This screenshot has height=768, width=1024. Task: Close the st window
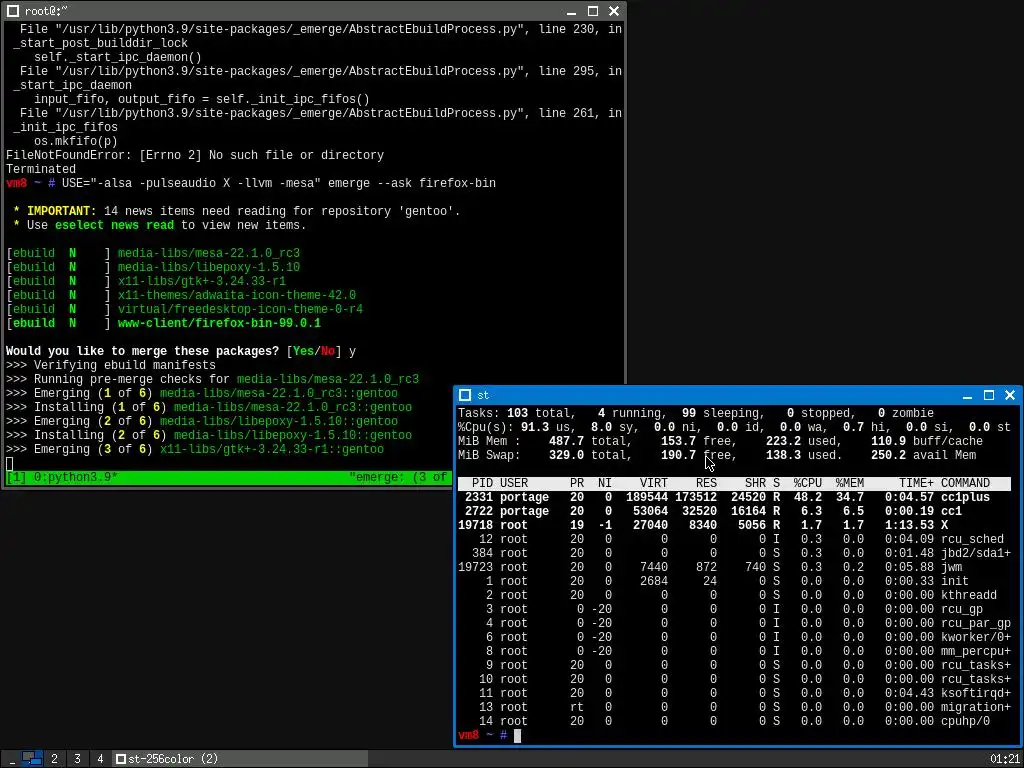[1010, 395]
